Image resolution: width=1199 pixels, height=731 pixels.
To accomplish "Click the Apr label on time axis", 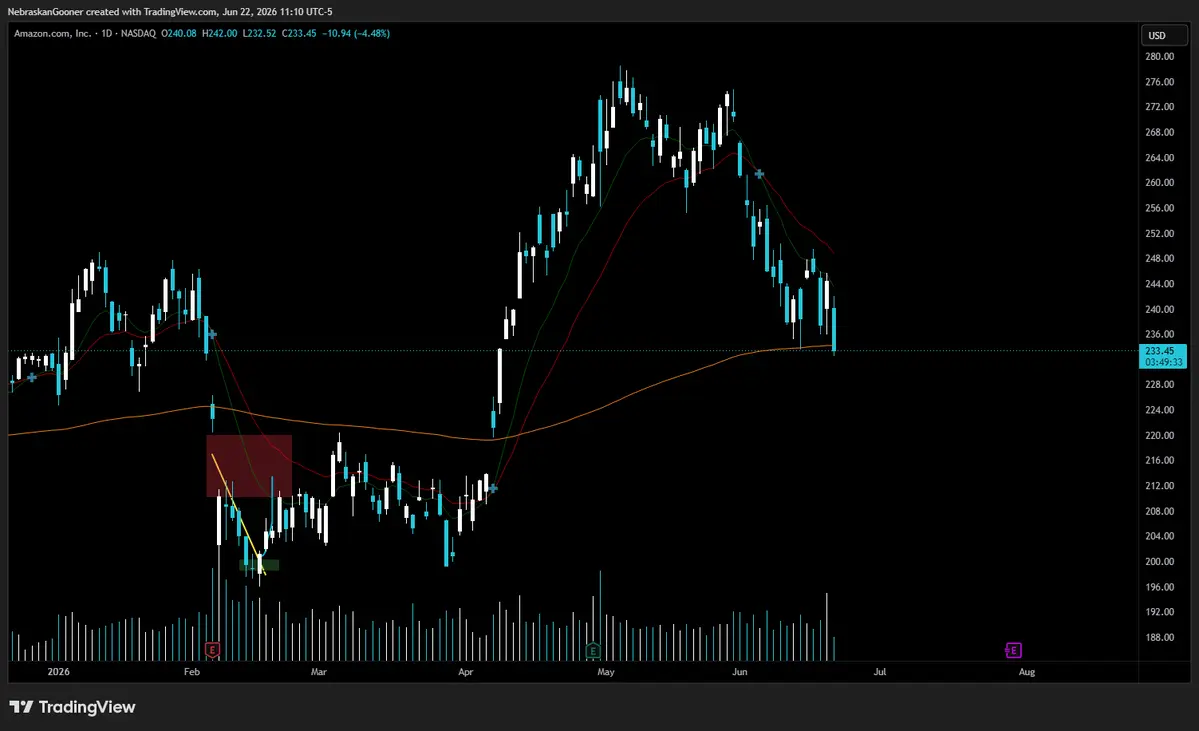I will 466,672.
